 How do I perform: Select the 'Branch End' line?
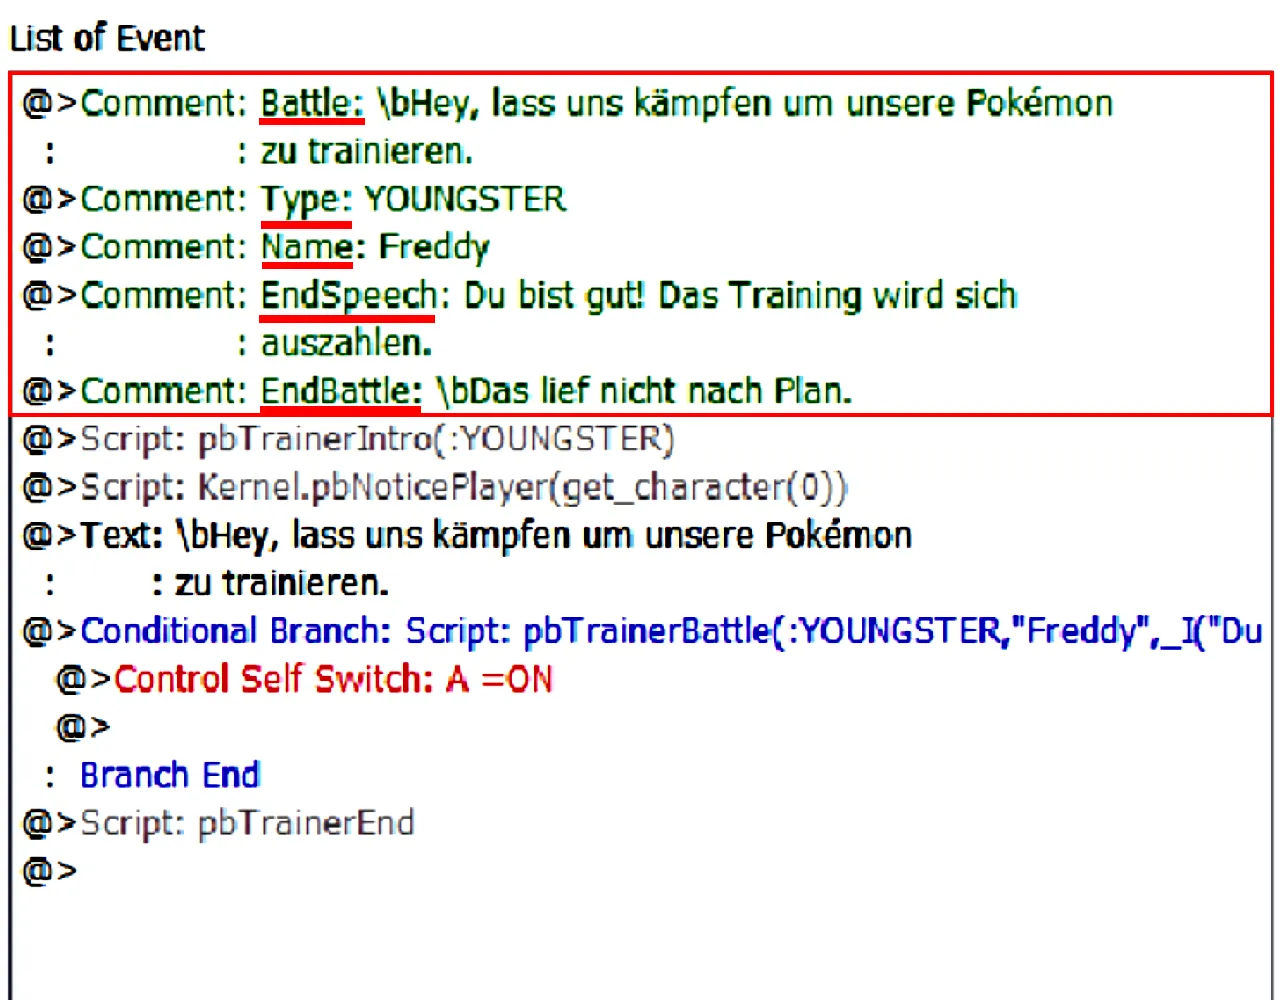click(152, 776)
